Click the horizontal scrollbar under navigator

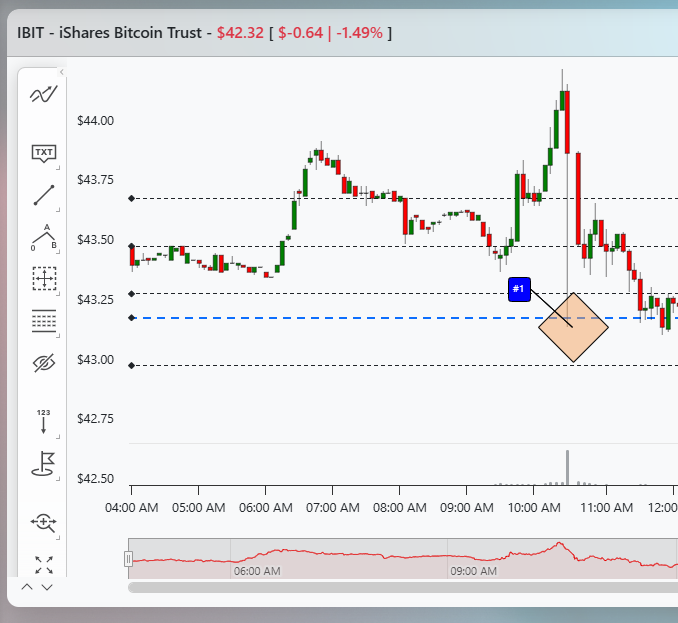tap(403, 587)
